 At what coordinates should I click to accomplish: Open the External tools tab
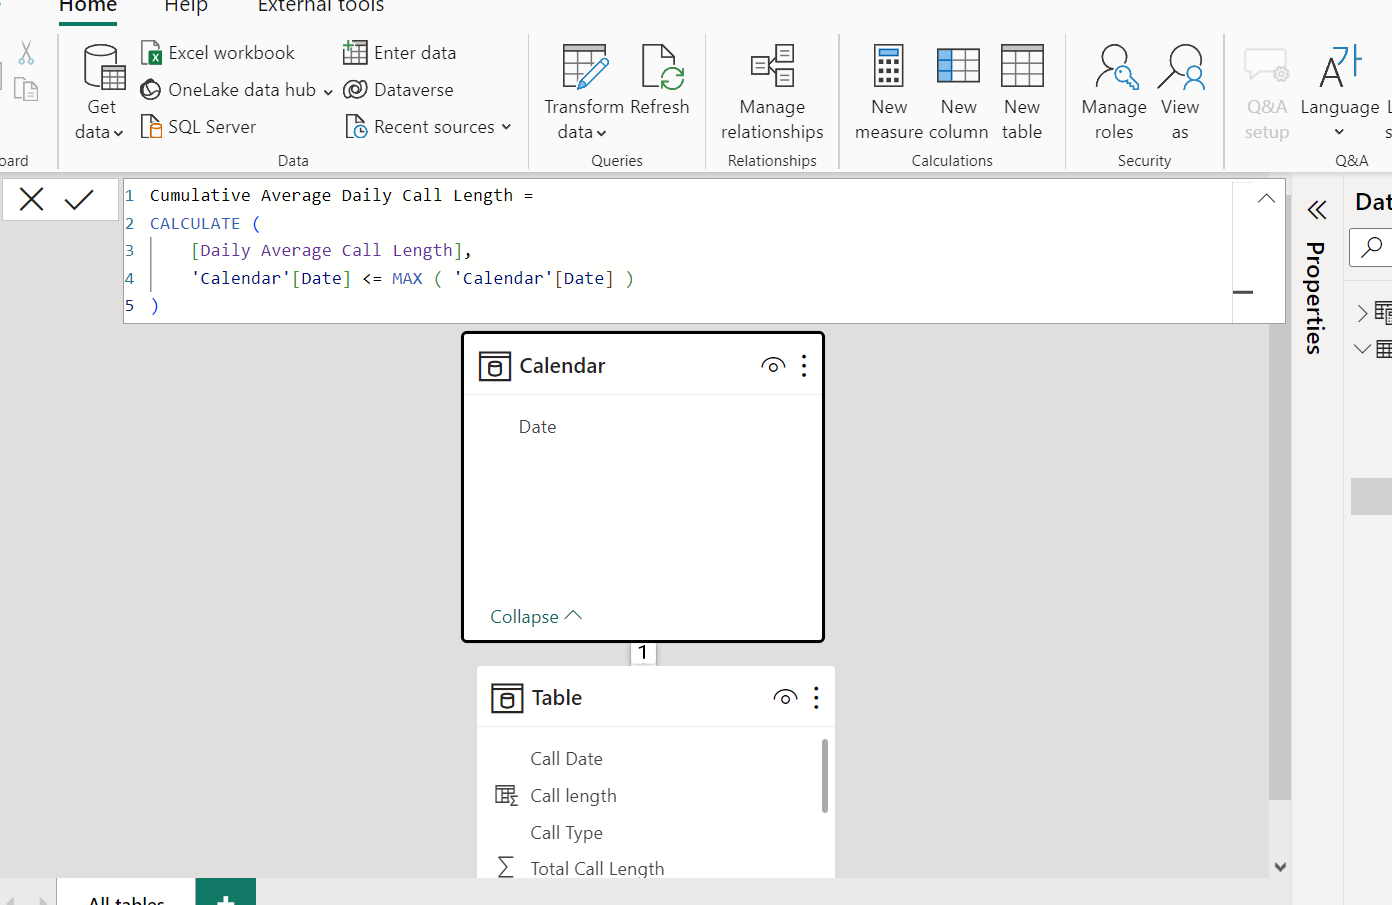tap(321, 6)
